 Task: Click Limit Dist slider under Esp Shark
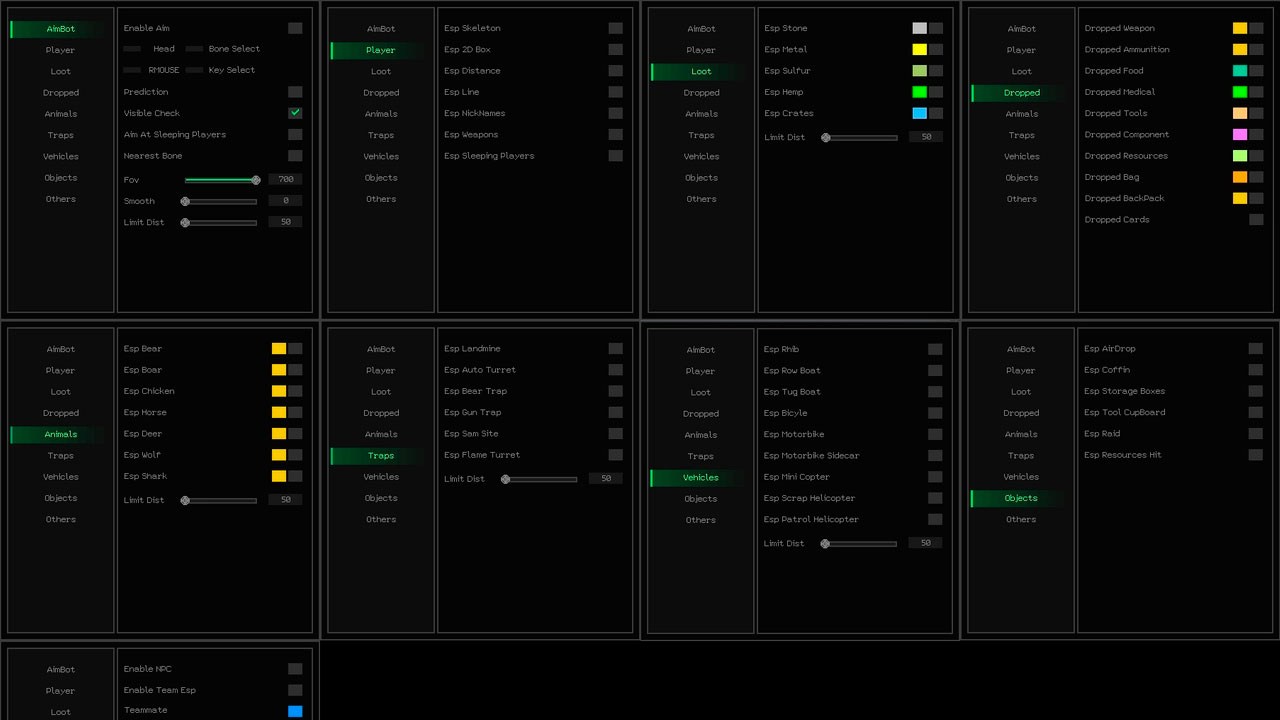[x=220, y=500]
